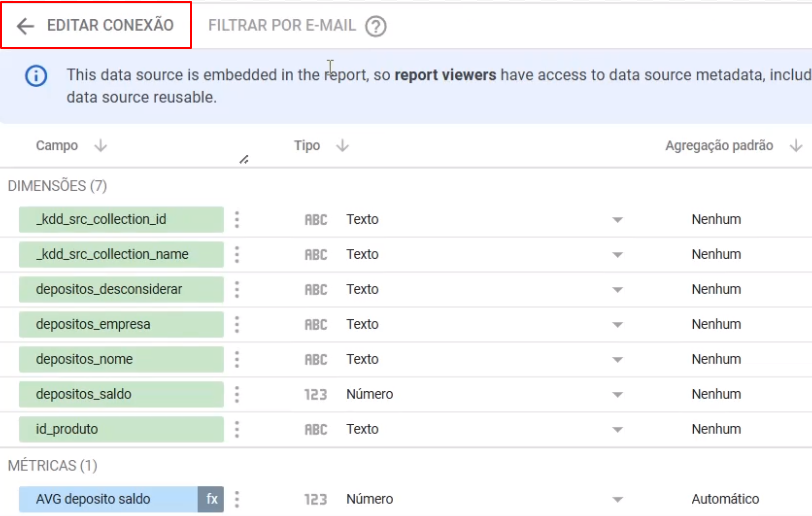Select the depositos_nome field chip

(120, 359)
